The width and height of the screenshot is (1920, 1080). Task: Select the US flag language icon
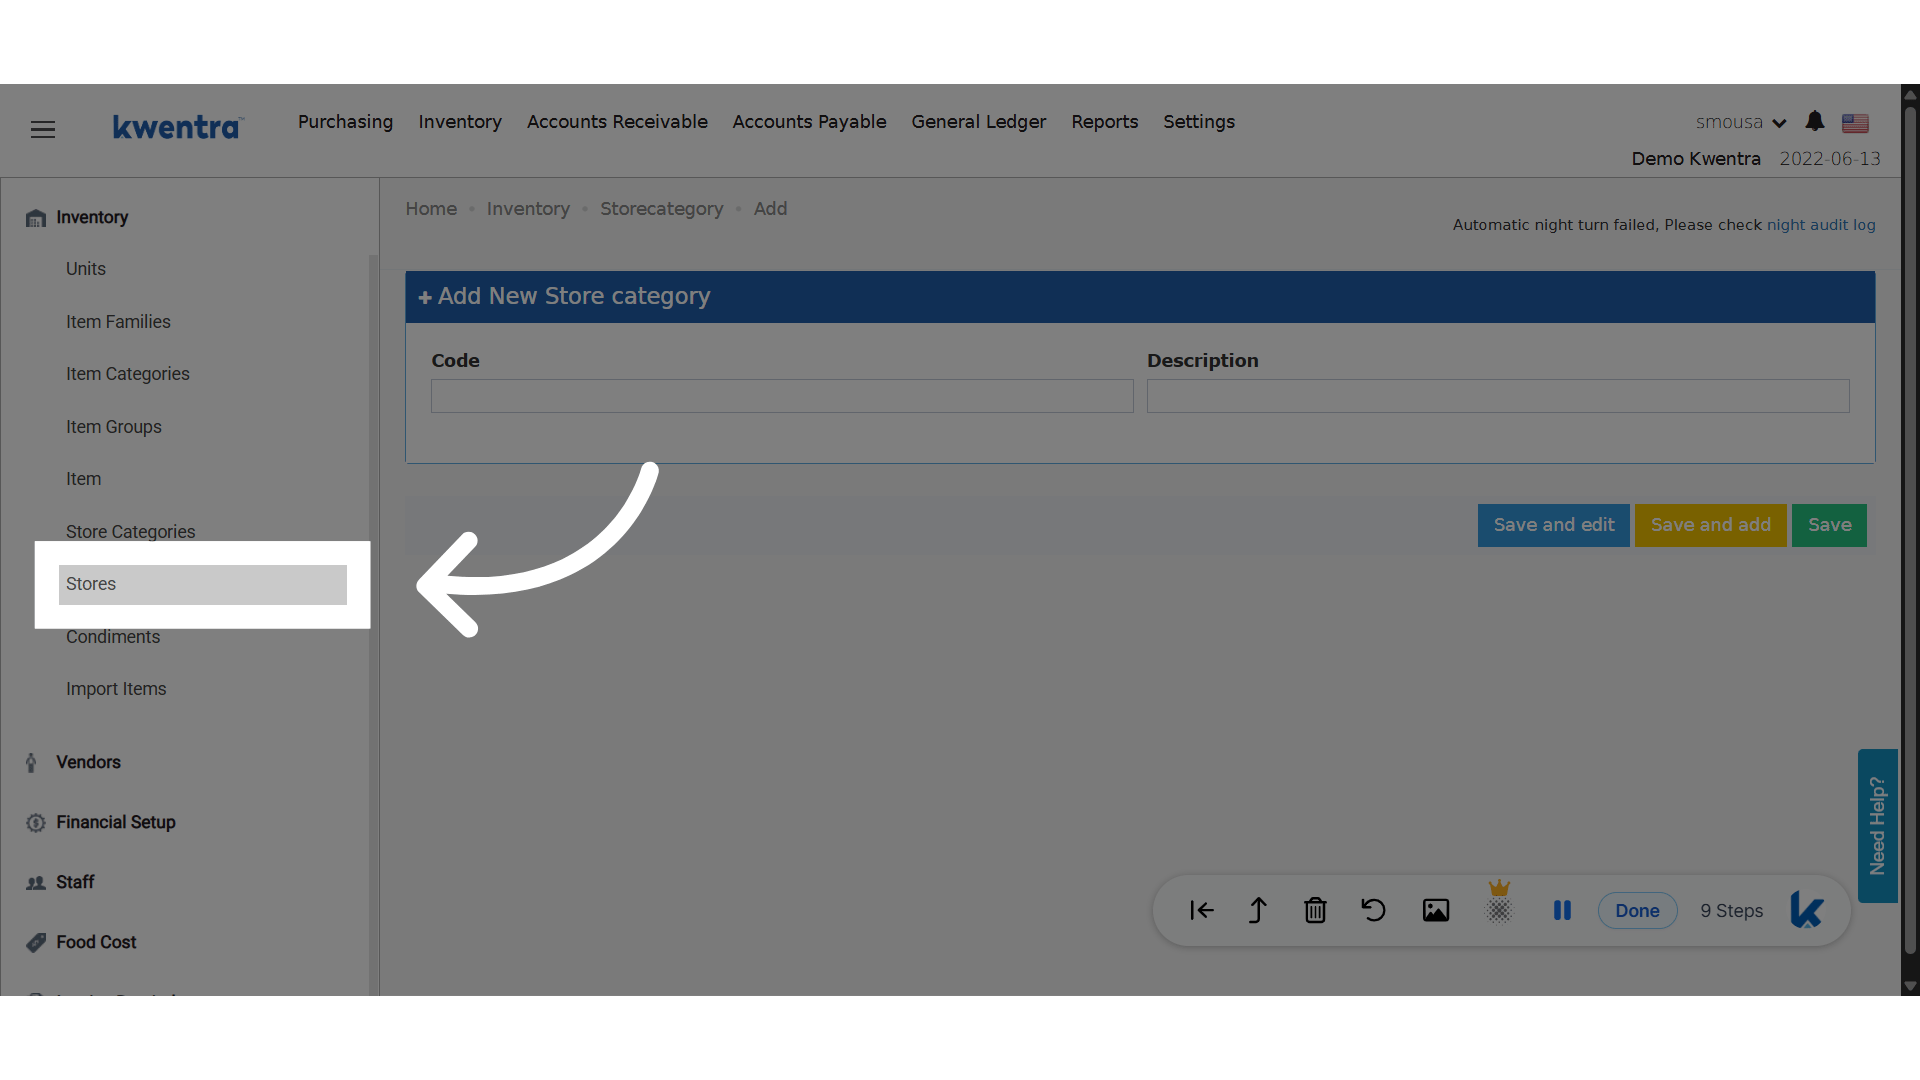pos(1855,123)
